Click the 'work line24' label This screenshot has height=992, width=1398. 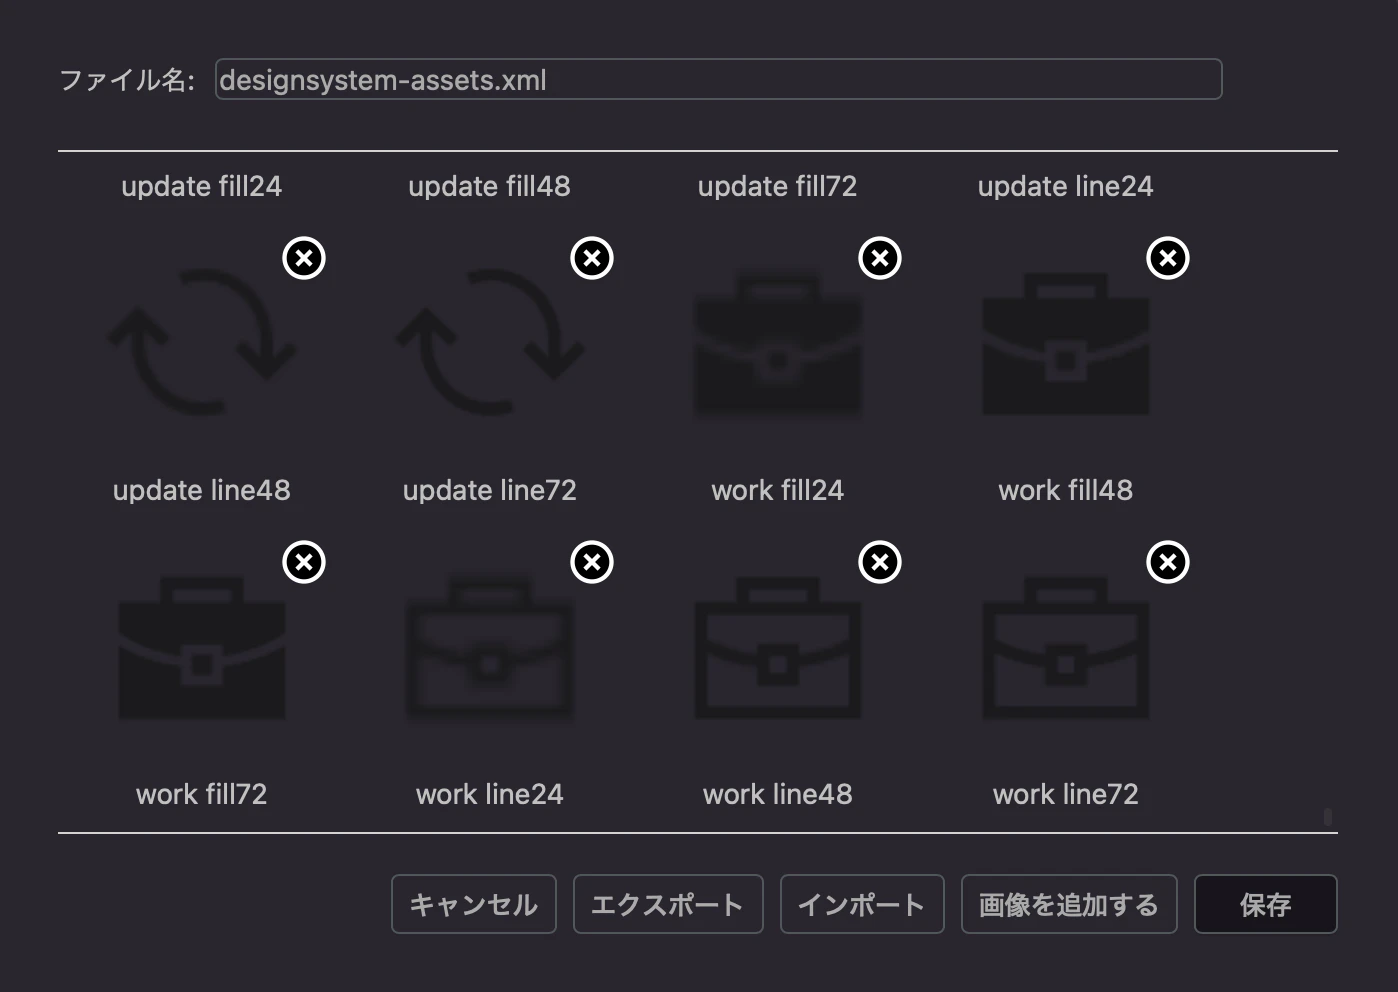pos(490,794)
